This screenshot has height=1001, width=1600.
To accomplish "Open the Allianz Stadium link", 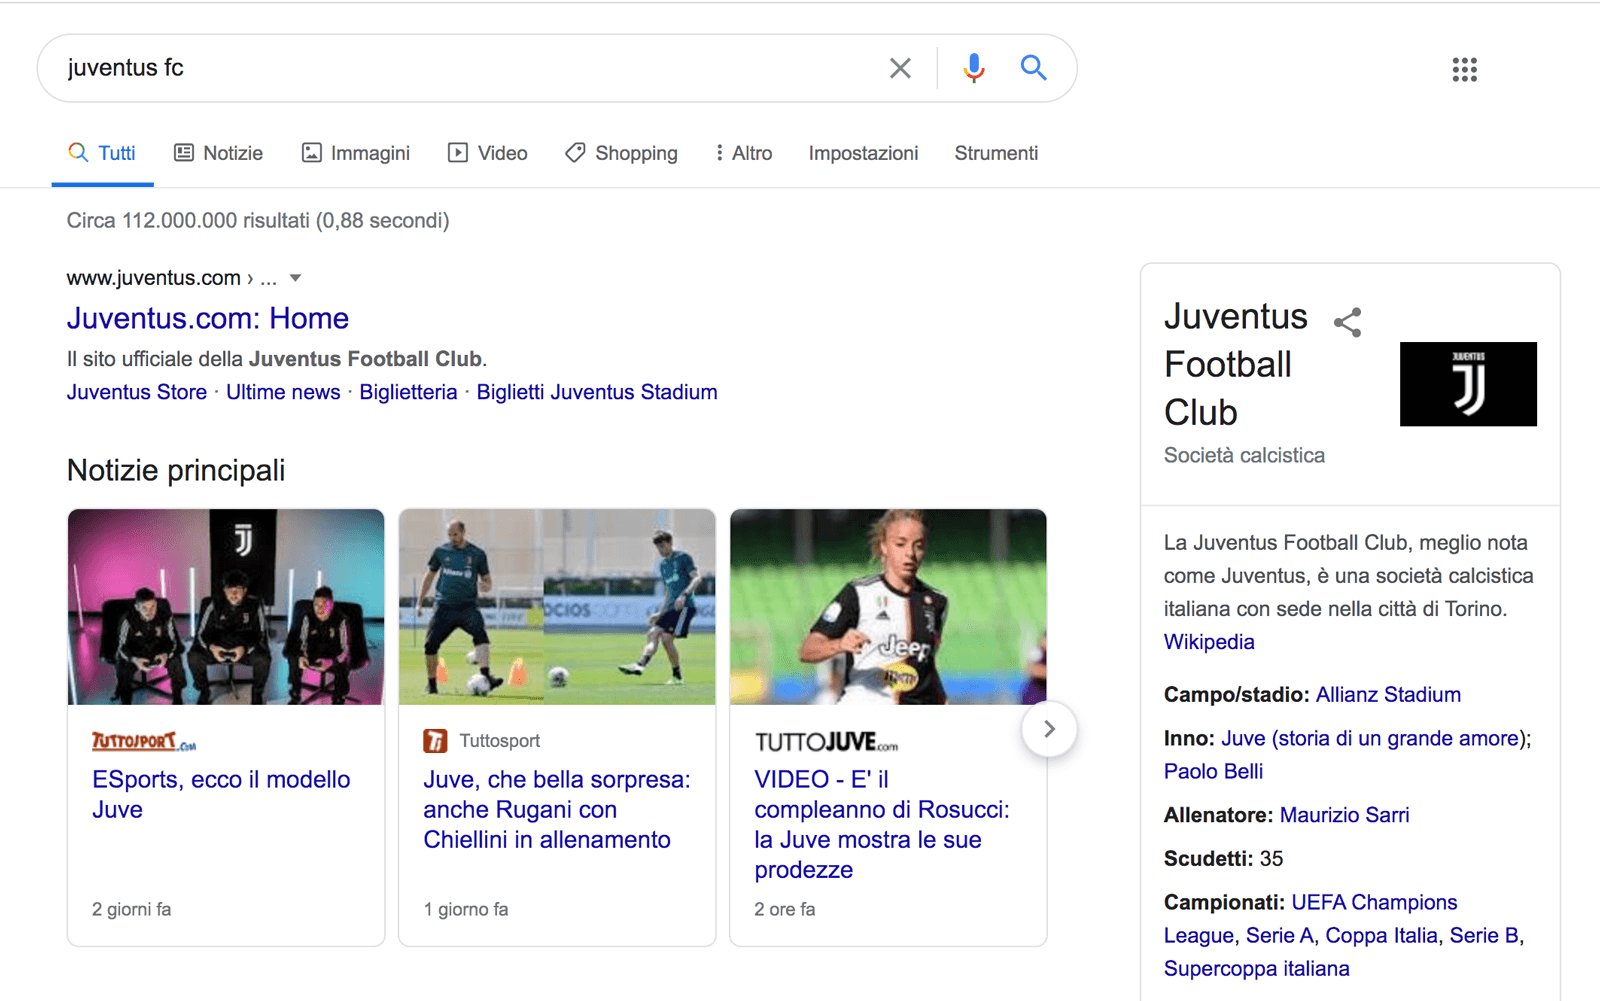I will coord(1388,694).
